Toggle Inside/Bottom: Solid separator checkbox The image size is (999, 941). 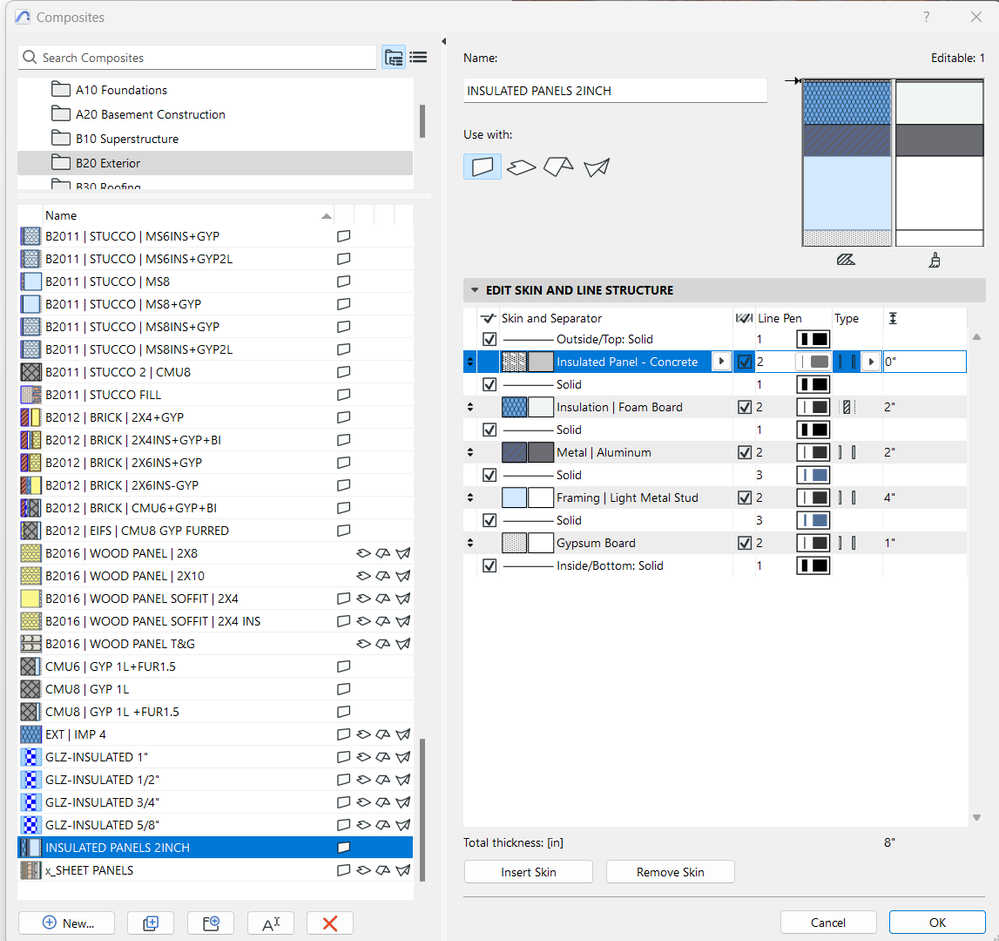[489, 566]
